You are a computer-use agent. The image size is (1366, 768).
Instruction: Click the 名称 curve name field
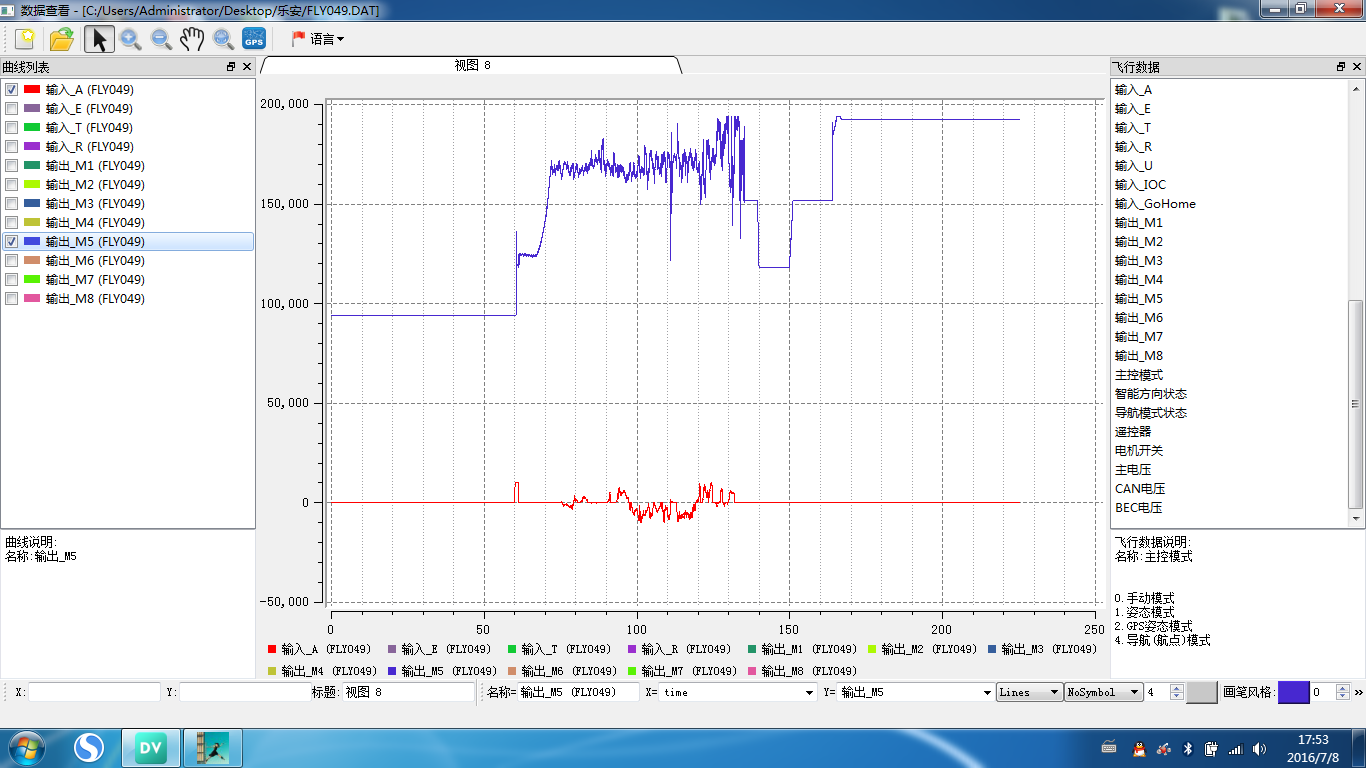[579, 692]
